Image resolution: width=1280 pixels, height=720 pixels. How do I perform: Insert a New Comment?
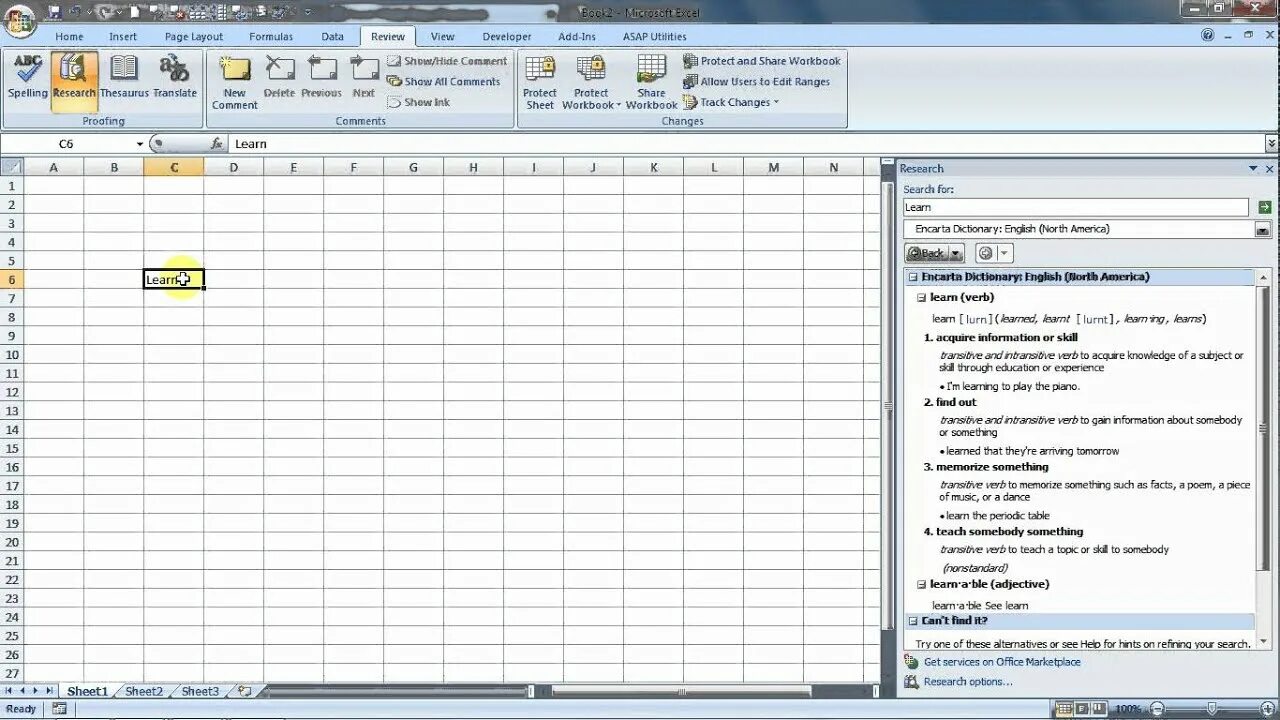pos(235,82)
